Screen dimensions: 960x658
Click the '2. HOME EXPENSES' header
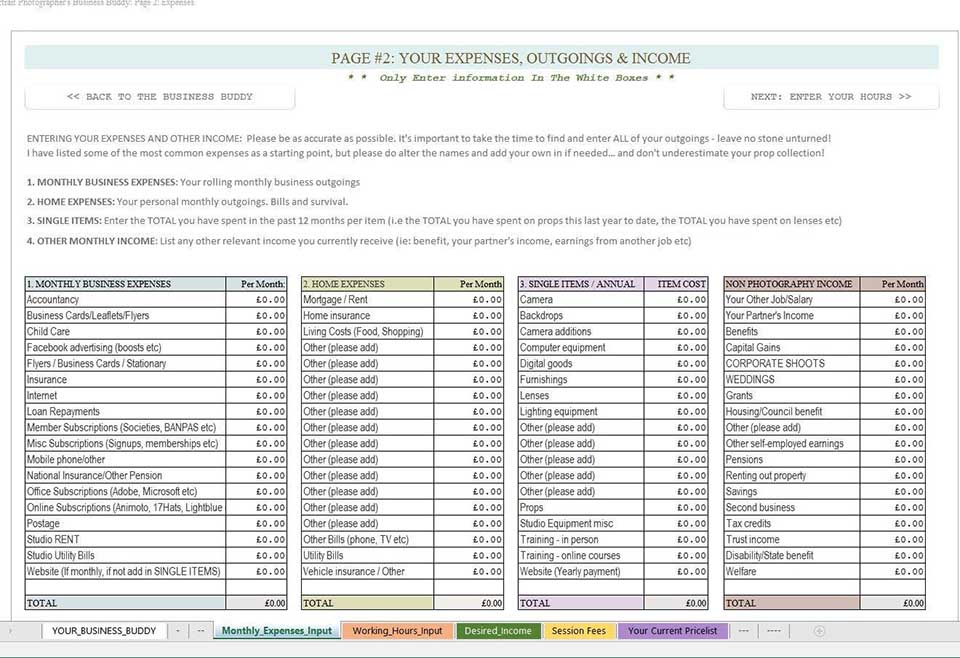click(x=367, y=284)
